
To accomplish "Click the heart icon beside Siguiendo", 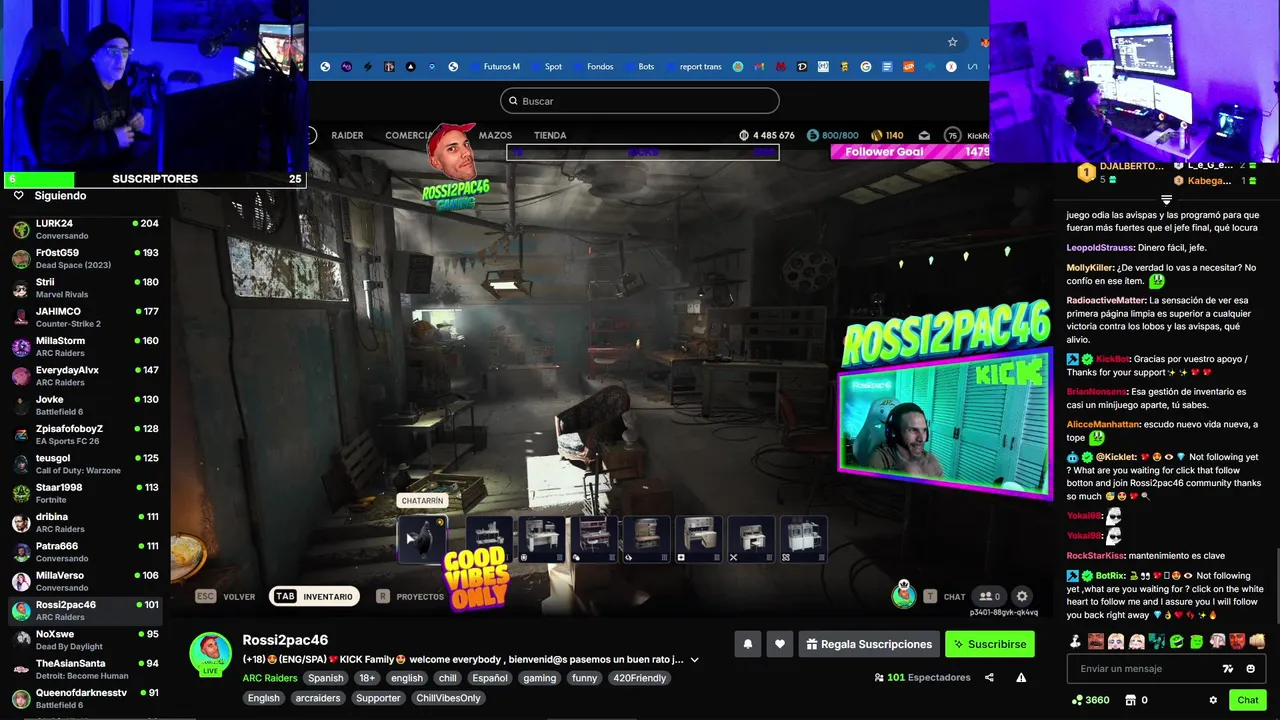I will coord(18,196).
